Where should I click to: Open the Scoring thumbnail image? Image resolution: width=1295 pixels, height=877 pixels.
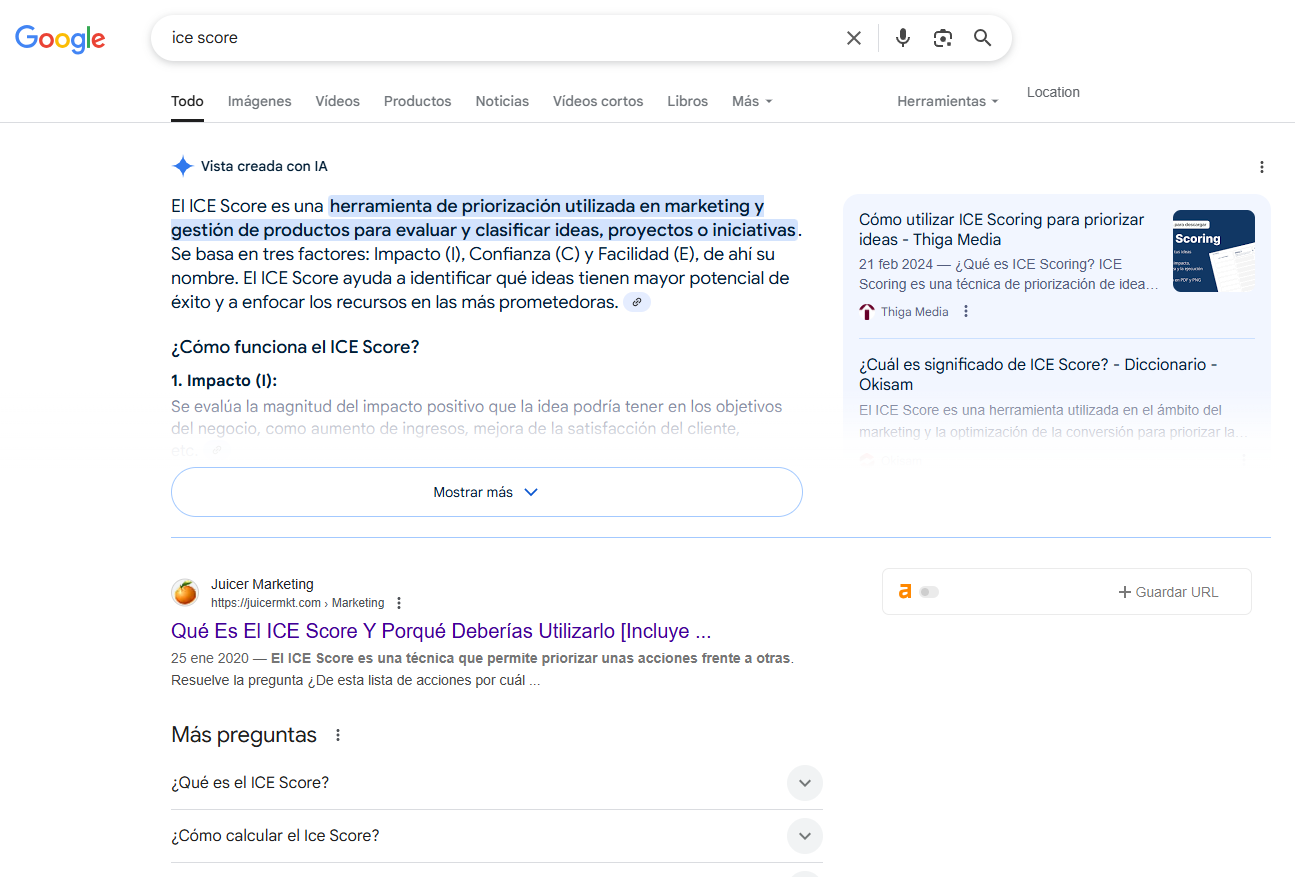tap(1214, 251)
